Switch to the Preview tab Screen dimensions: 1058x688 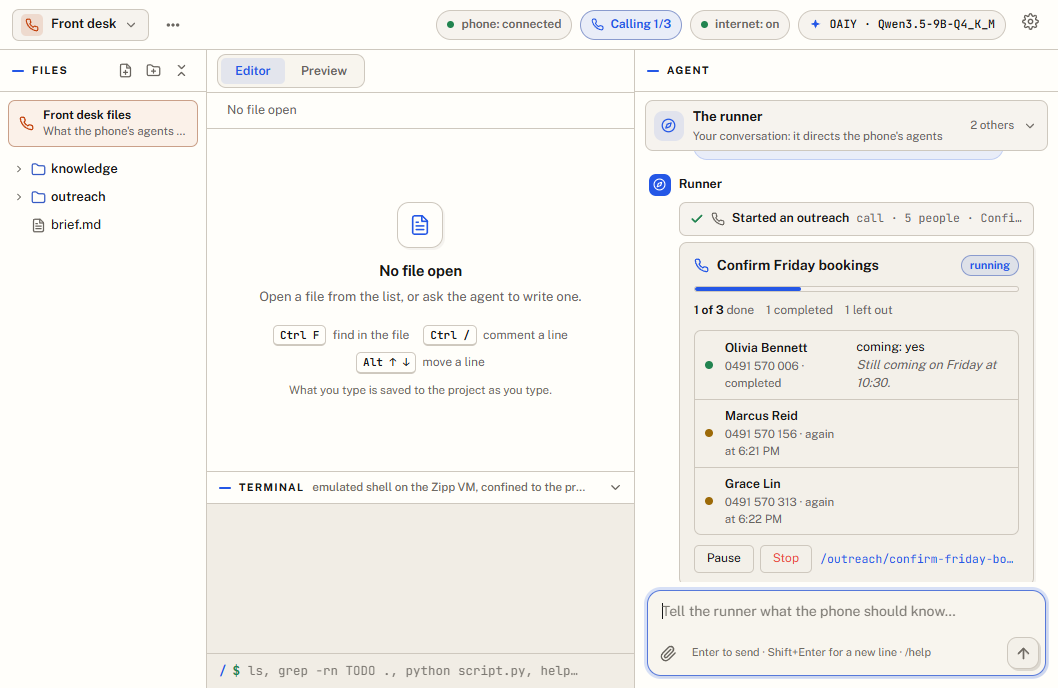pyautogui.click(x=324, y=71)
